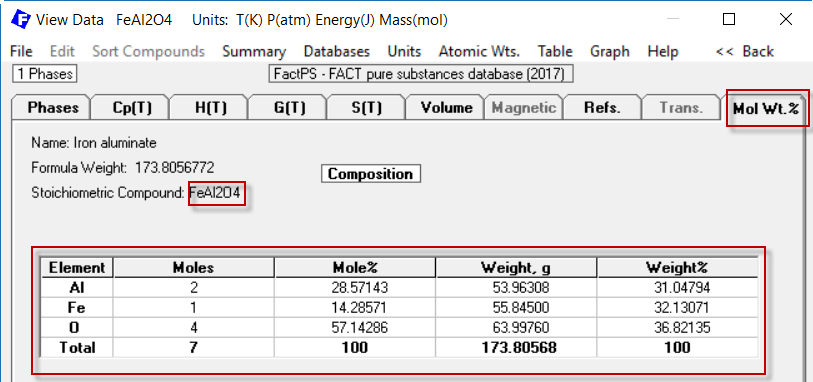
Task: Open the Table menu
Action: pyautogui.click(x=555, y=51)
